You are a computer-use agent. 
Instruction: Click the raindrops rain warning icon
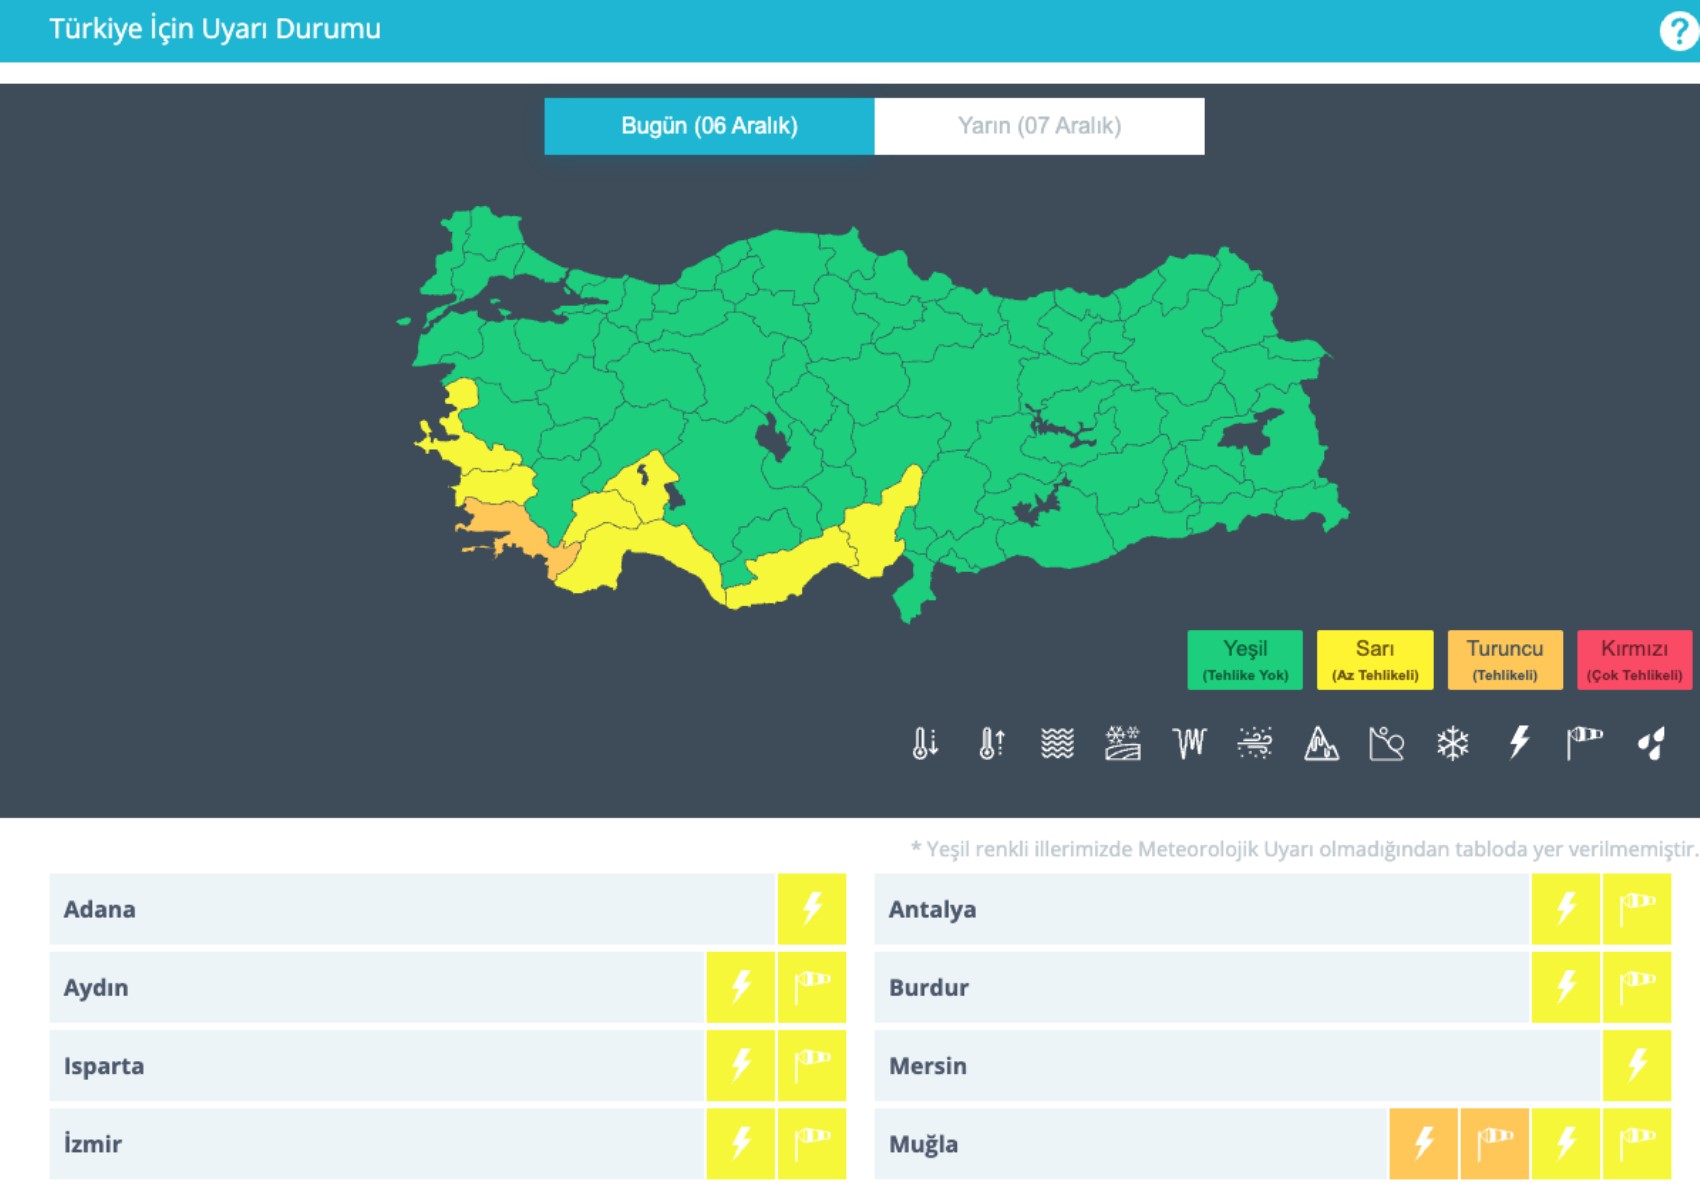(1651, 743)
